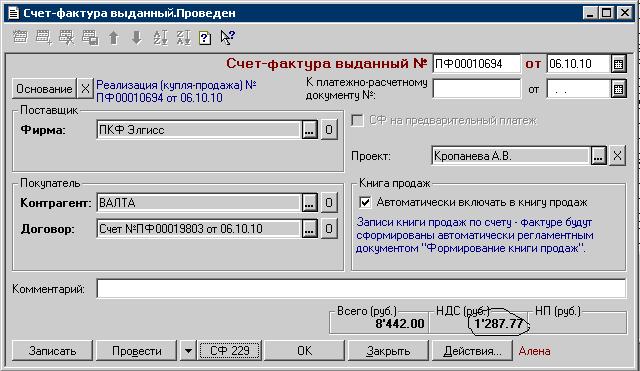640x371 pixels.
Task: Click the new row toolbar icon
Action: 20,38
